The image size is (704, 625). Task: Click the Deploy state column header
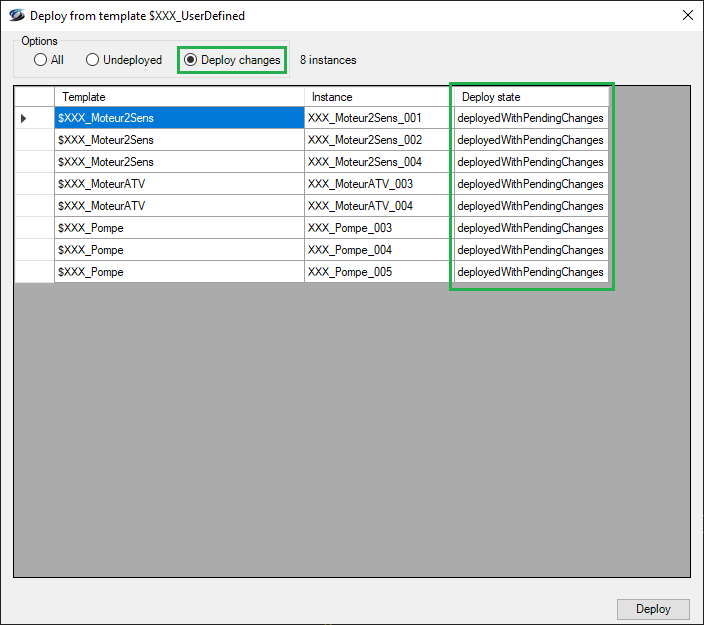pyautogui.click(x=529, y=97)
